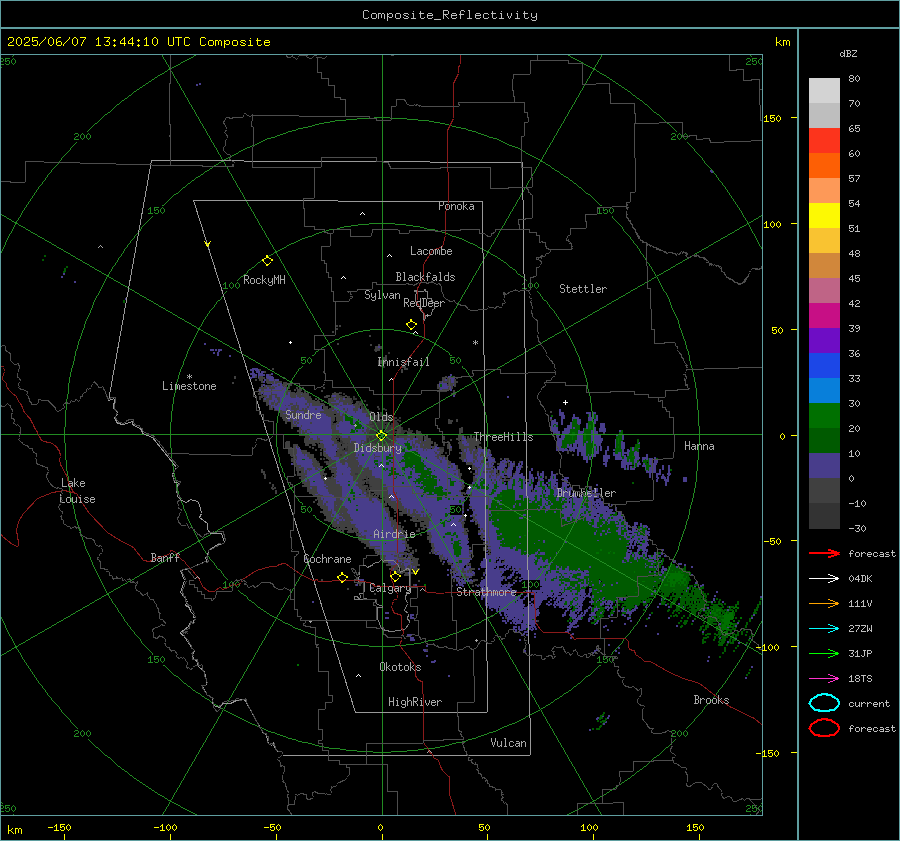Click the red forecast arrow in legend

point(824,553)
